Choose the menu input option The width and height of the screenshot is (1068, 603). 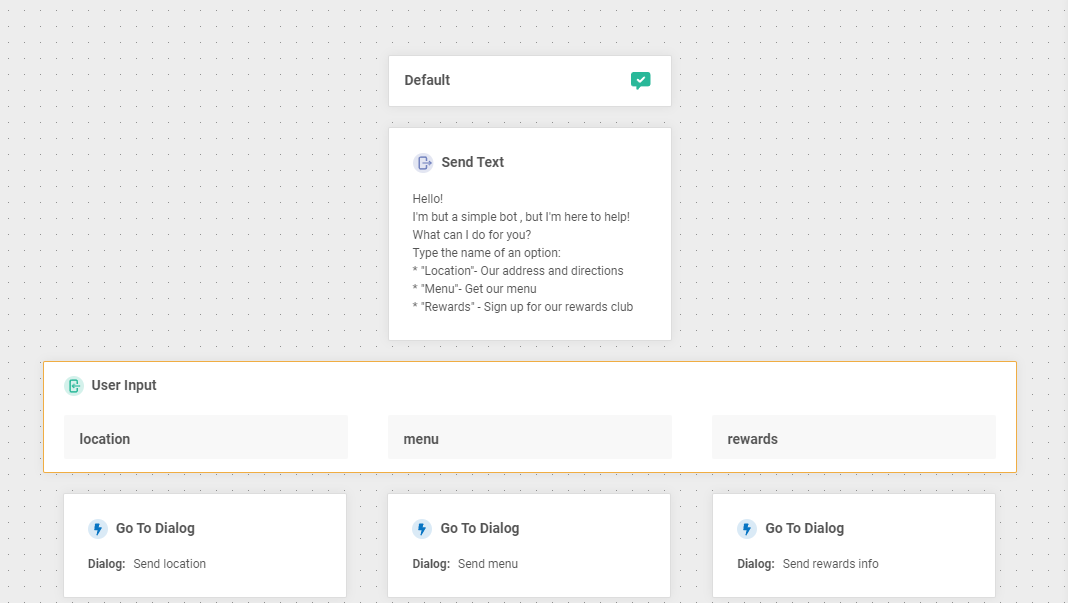(530, 438)
